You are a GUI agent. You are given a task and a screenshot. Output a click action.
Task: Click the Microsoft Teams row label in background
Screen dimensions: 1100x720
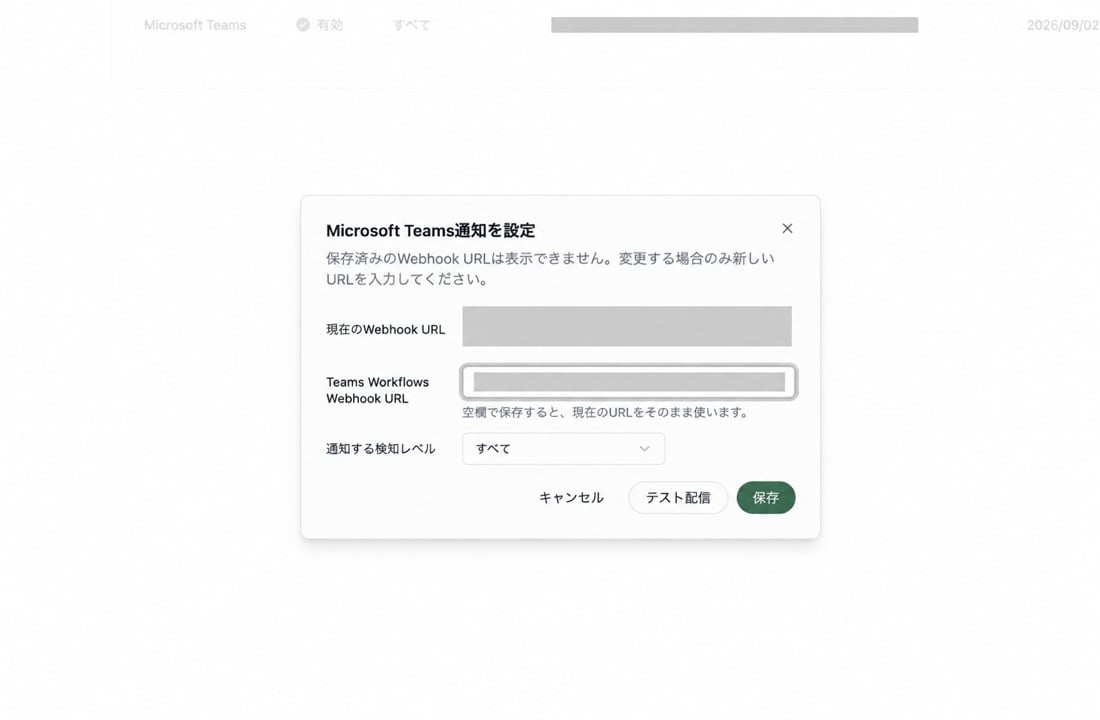[195, 25]
